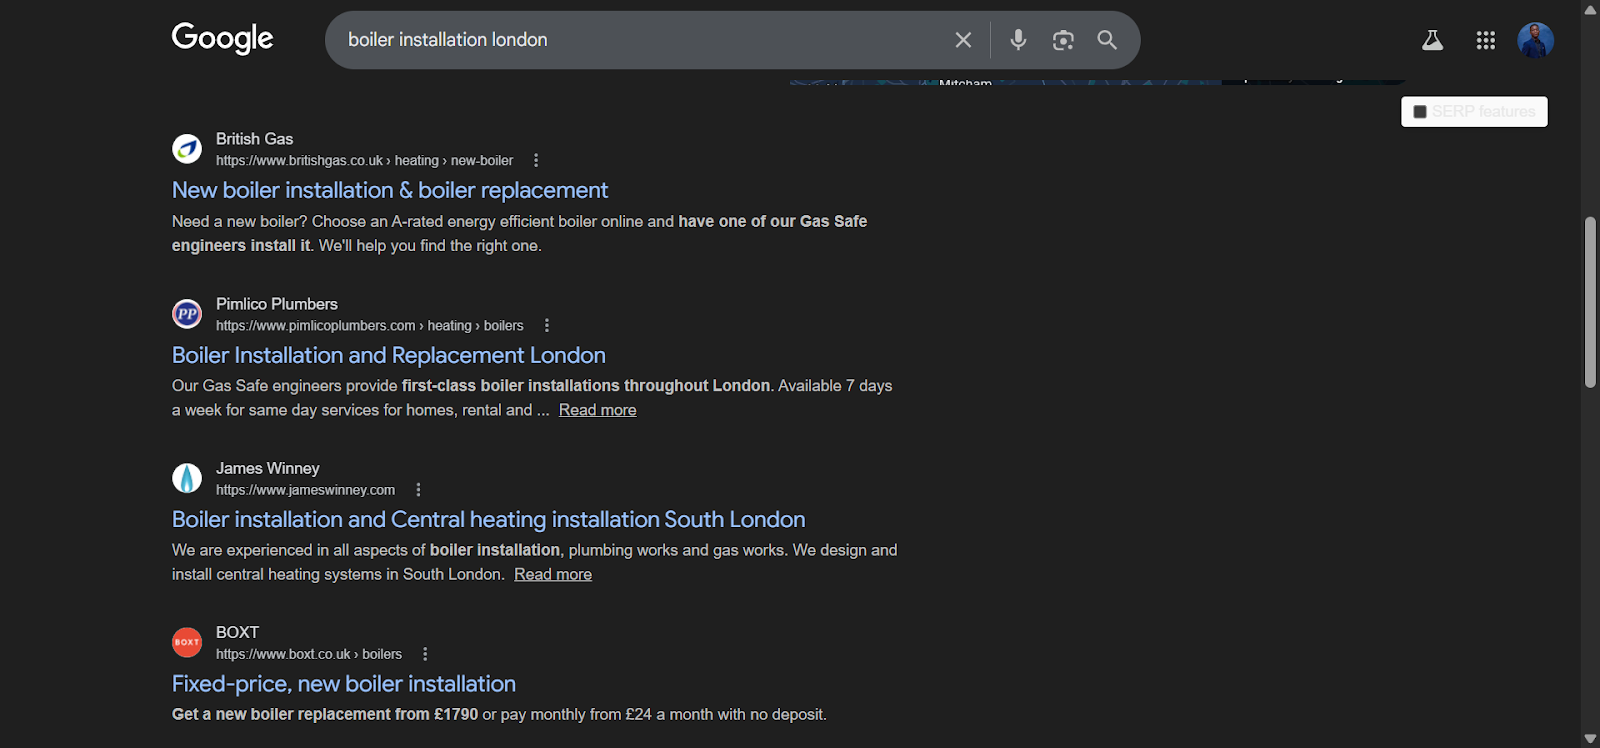
Task: Open New boiler installation & boiler replacement
Action: [x=390, y=190]
